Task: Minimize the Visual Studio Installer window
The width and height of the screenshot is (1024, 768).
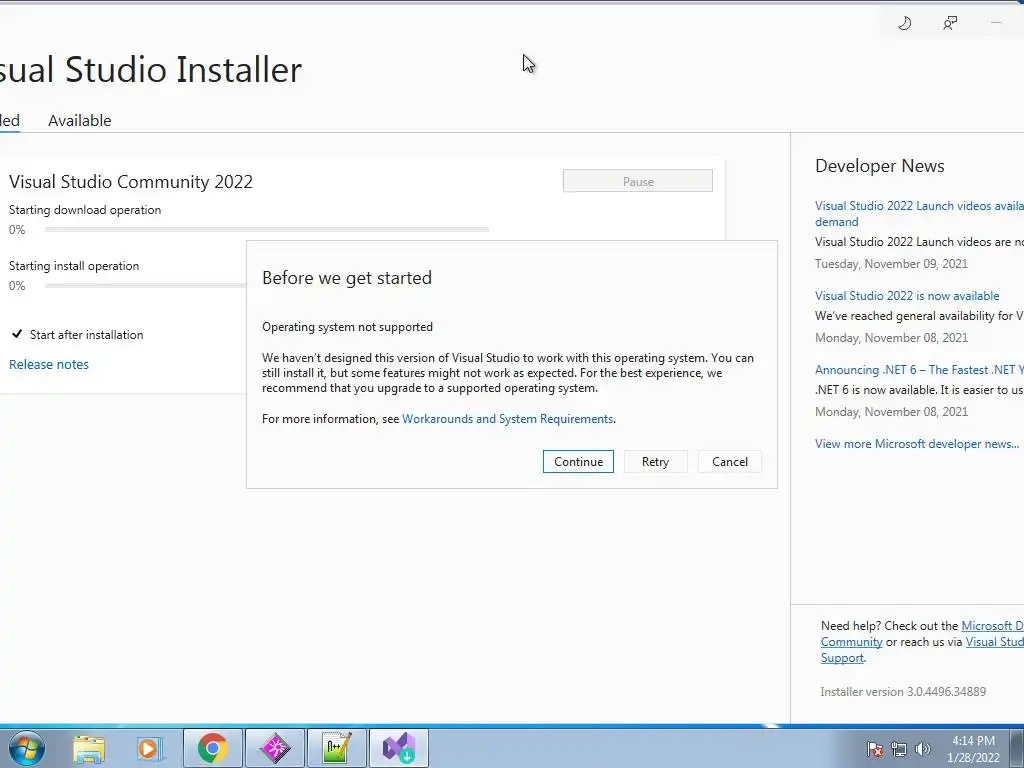Action: (x=996, y=24)
